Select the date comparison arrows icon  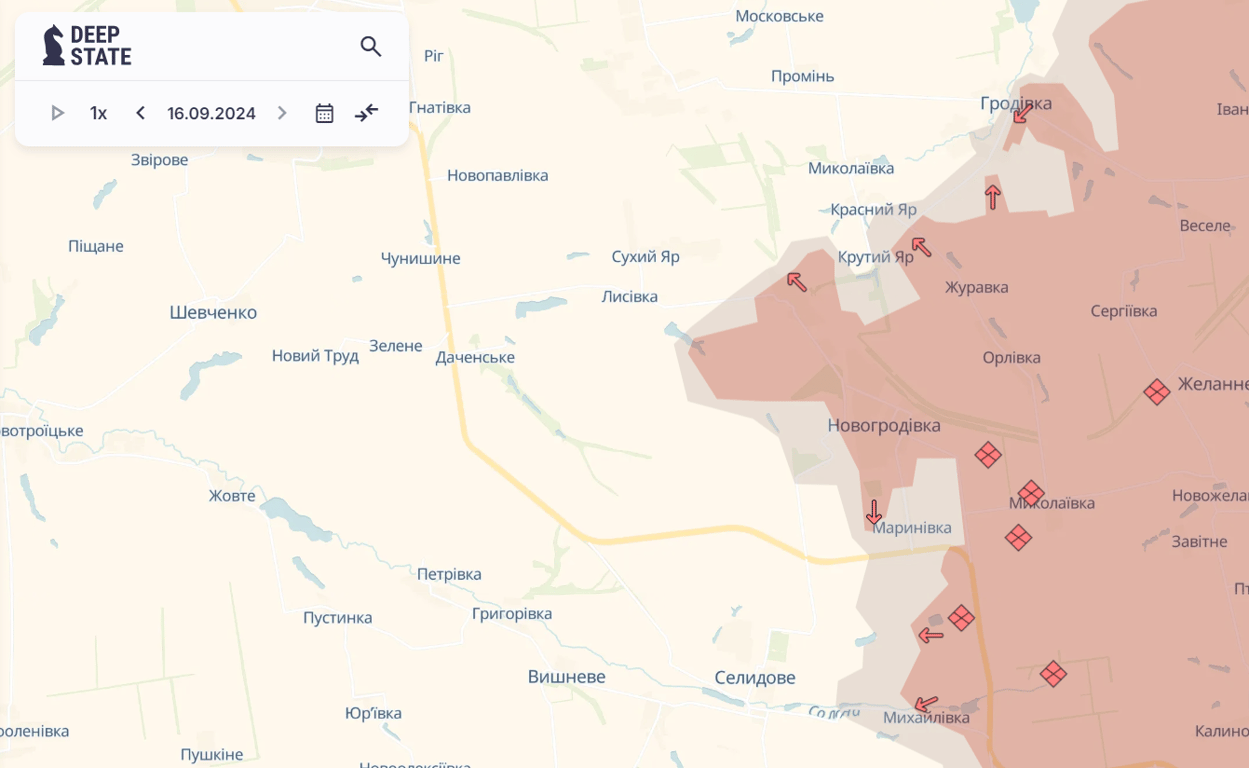(366, 113)
